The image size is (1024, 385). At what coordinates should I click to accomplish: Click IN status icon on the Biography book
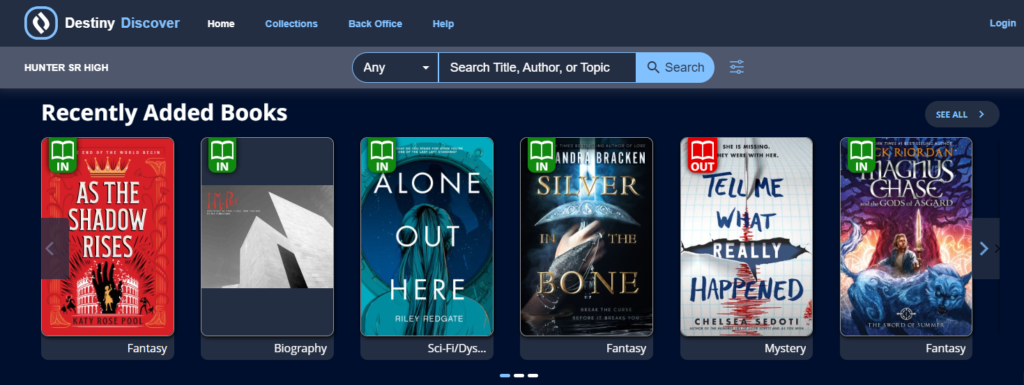(x=223, y=156)
